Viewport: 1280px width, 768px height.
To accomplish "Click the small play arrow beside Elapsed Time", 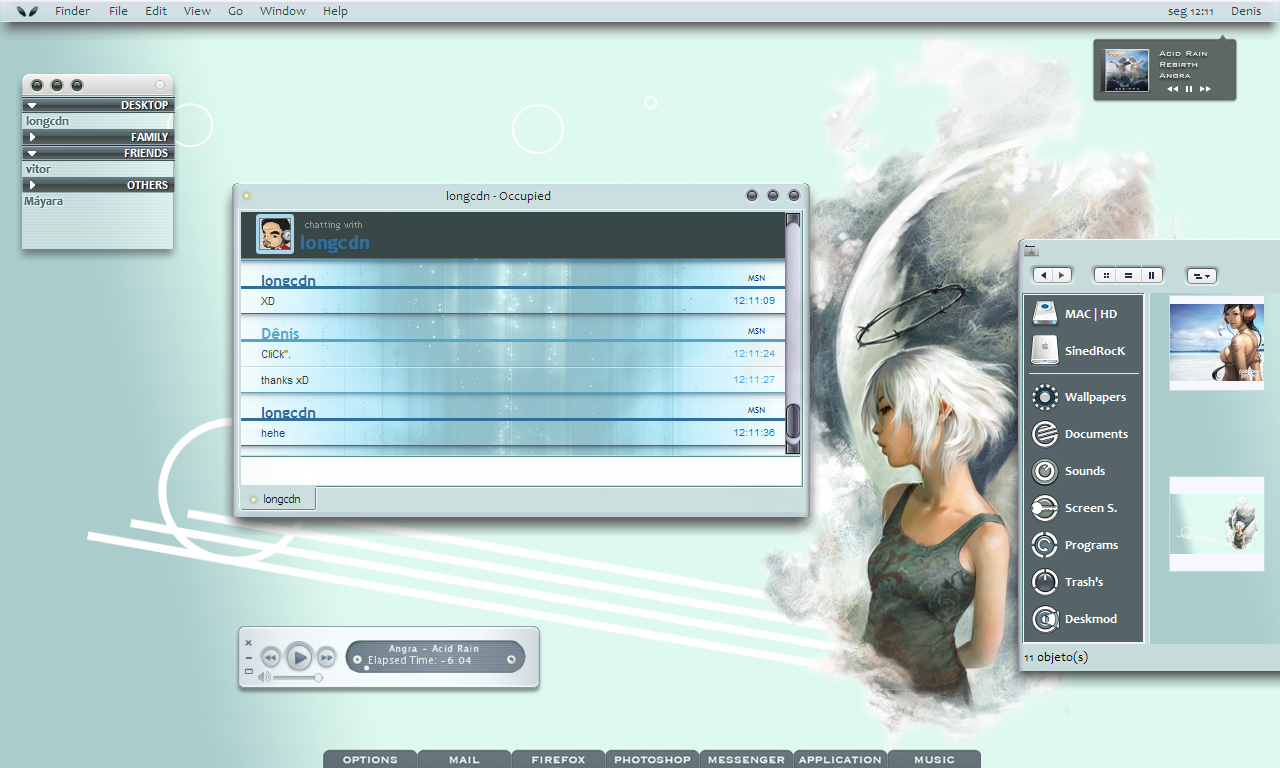I will (358, 659).
